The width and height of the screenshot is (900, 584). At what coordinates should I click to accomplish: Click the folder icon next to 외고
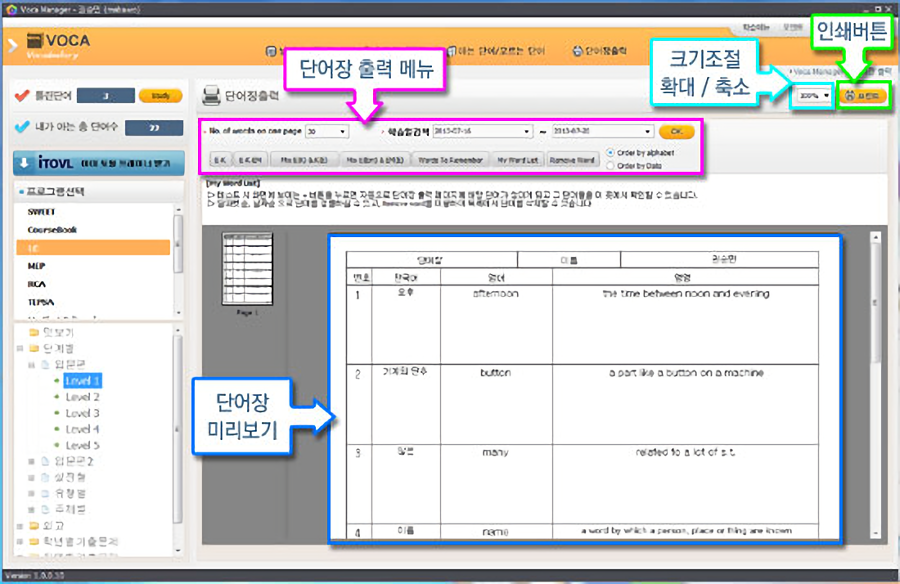[33, 523]
